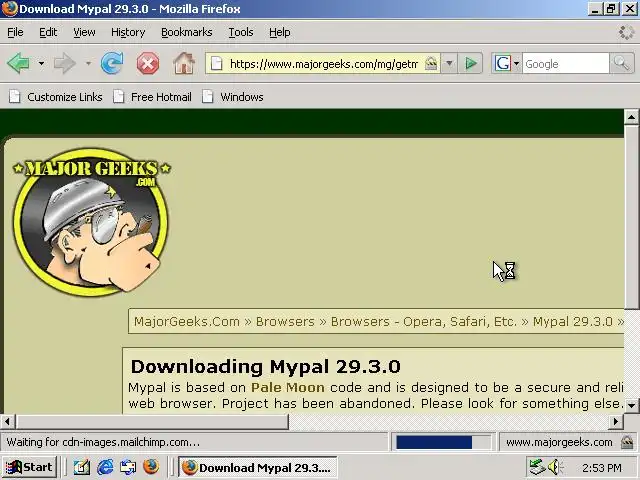This screenshot has height=480, width=640.
Task: Click the www.majorgeeks.com status bar text
Action: tap(559, 442)
